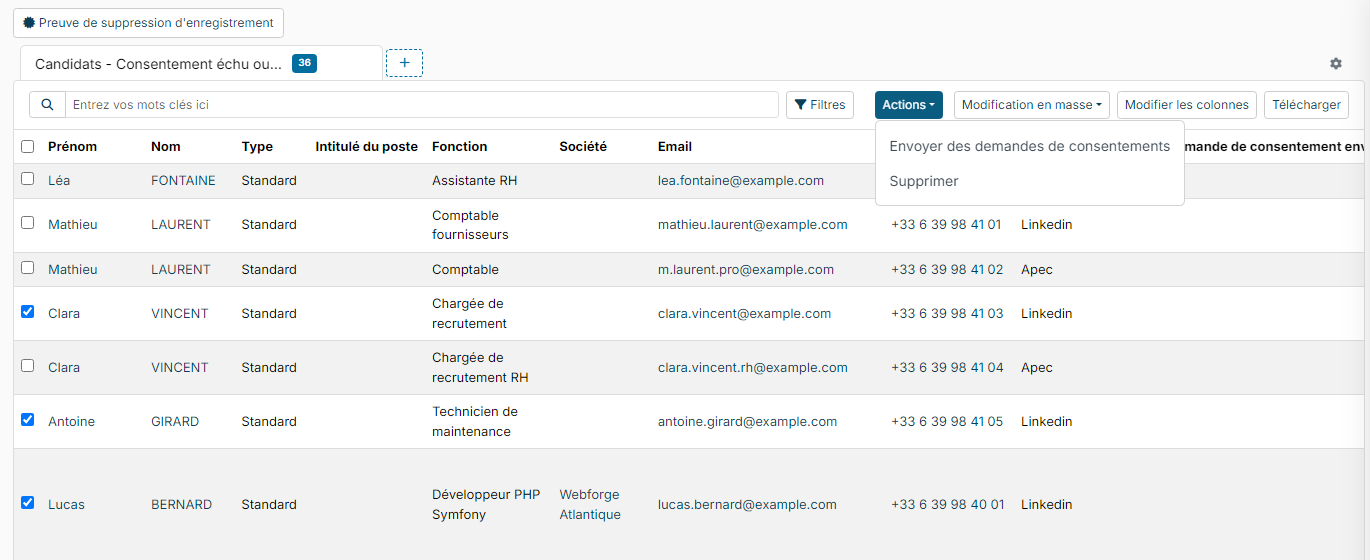Click the 36 count badge
This screenshot has width=1370, height=560.
pyautogui.click(x=304, y=63)
